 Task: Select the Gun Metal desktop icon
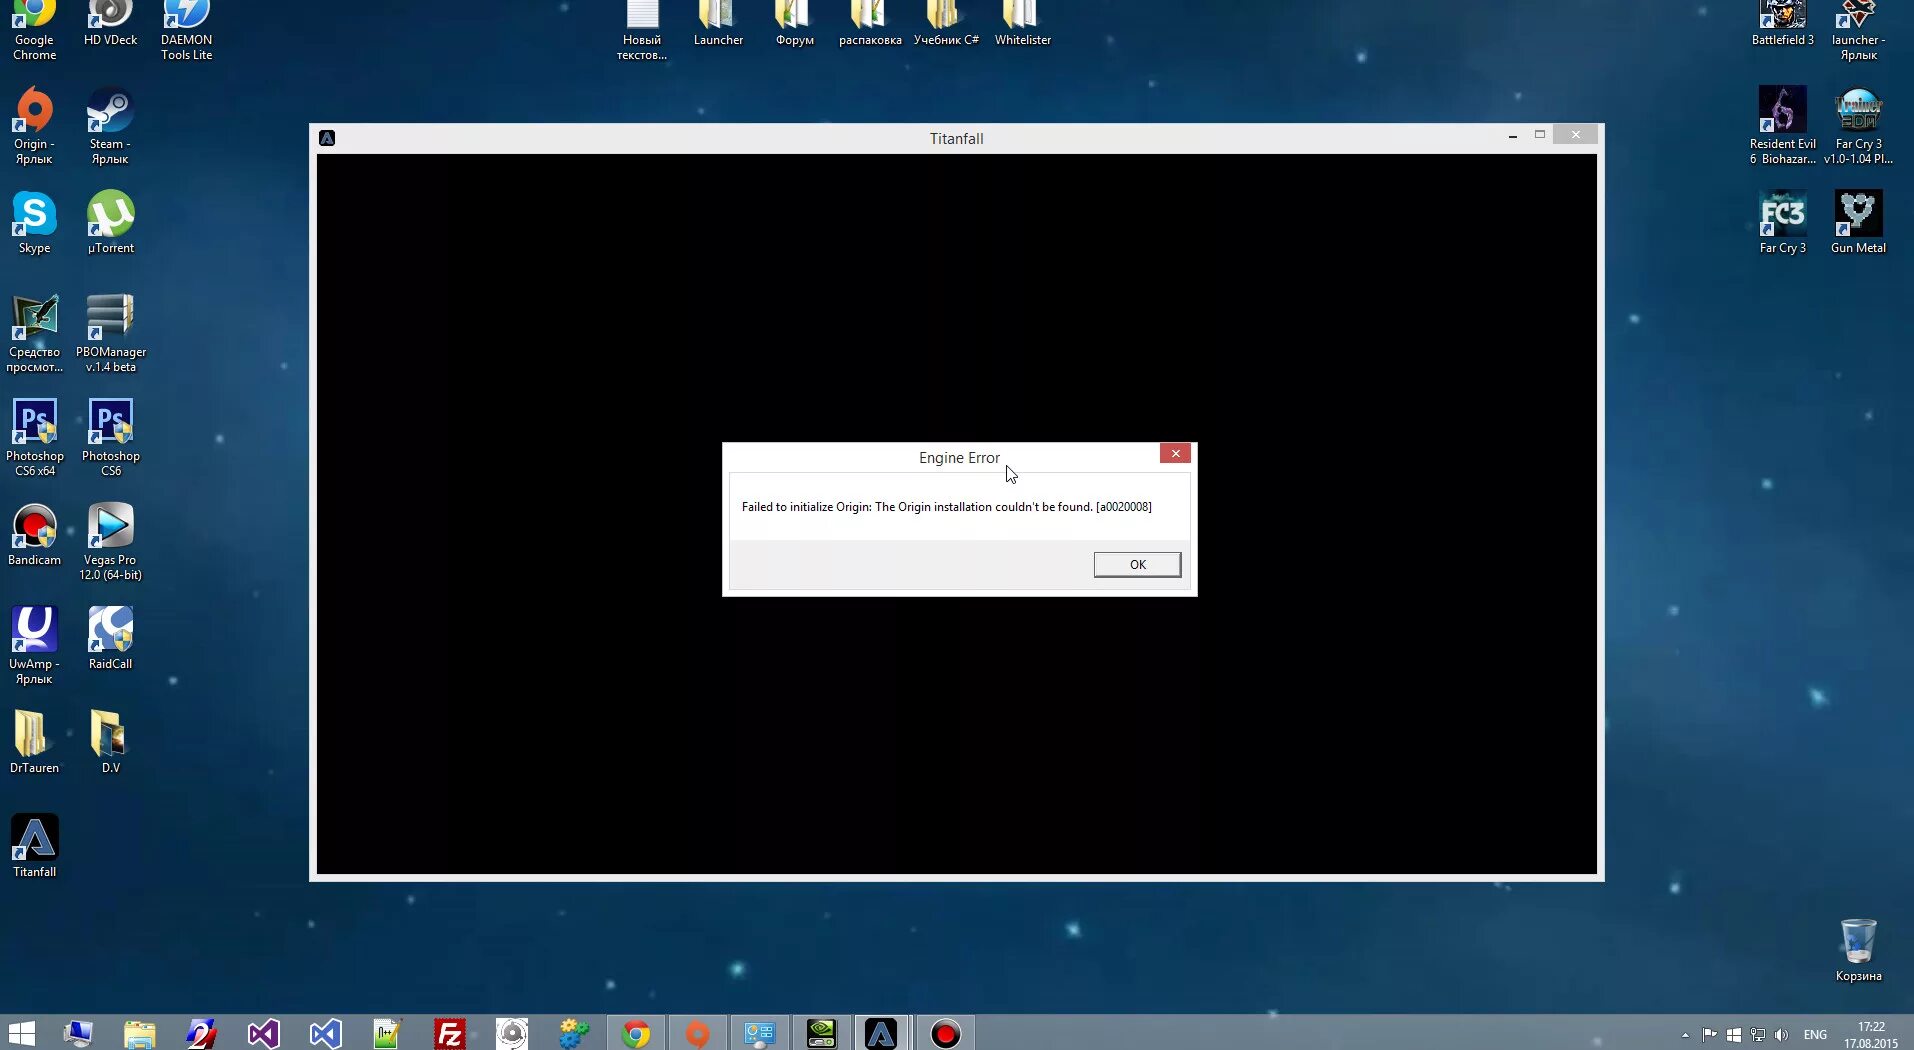[1858, 222]
